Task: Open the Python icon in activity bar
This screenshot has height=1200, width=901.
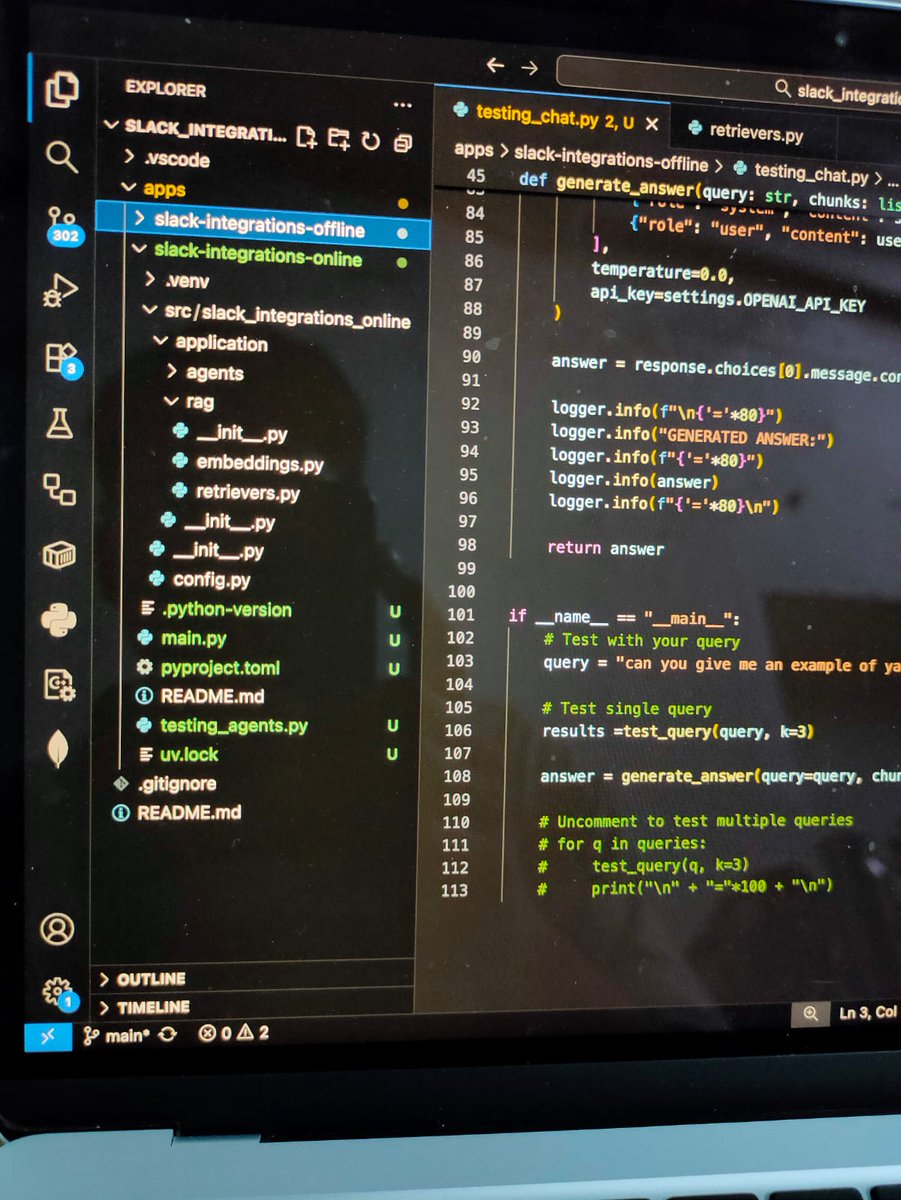Action: click(59, 620)
